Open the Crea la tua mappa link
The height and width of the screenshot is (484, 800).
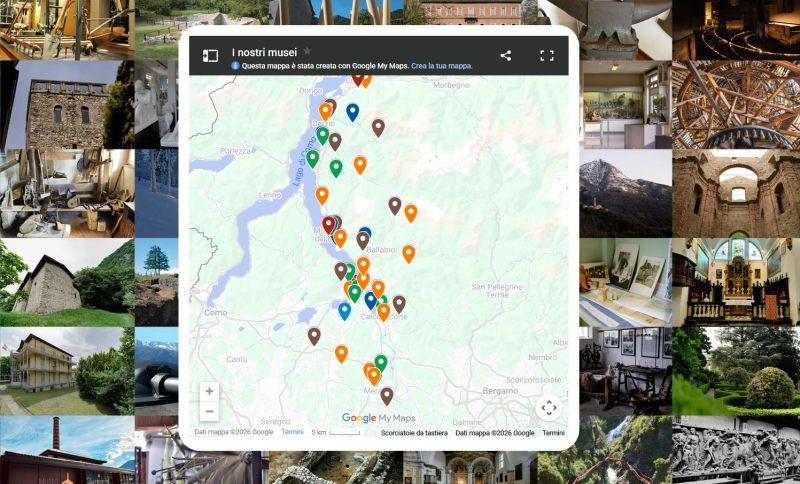[442, 66]
